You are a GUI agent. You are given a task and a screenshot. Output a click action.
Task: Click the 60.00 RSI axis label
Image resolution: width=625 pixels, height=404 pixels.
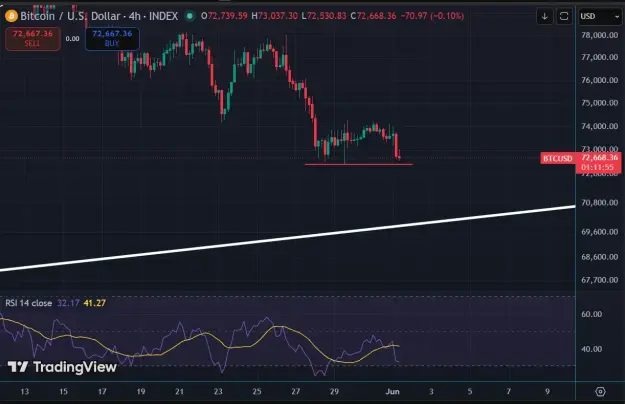592,314
